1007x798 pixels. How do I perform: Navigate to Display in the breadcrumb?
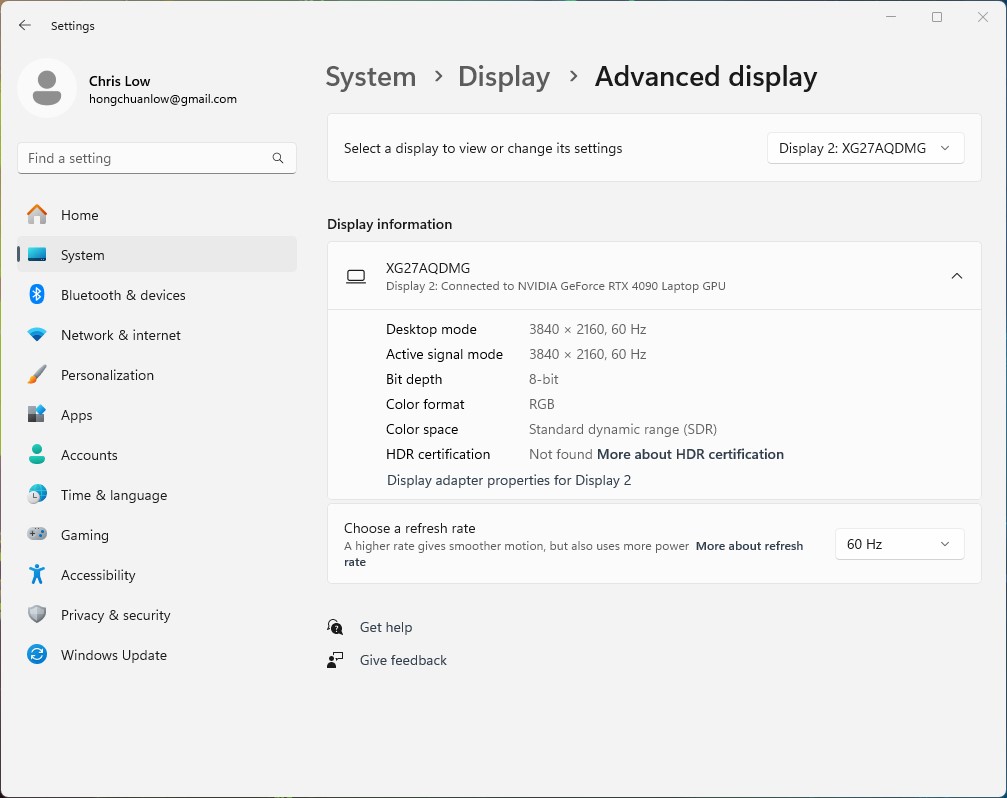(504, 77)
